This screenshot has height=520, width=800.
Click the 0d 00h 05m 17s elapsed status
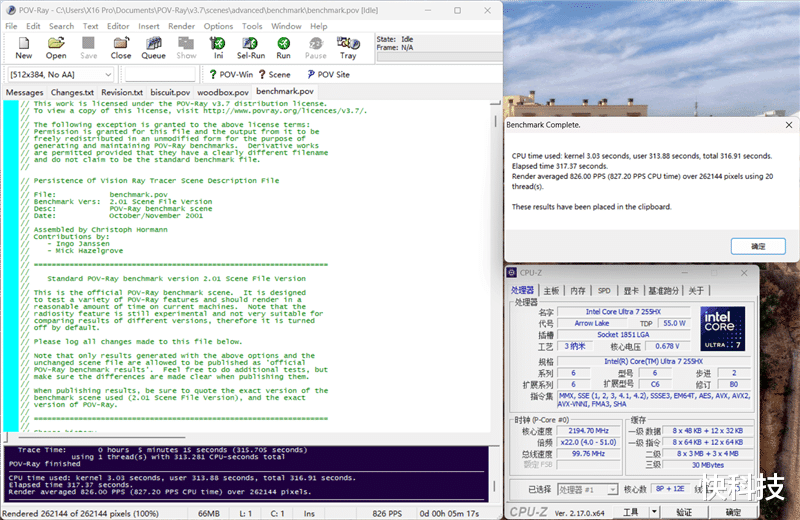pyautogui.click(x=448, y=513)
